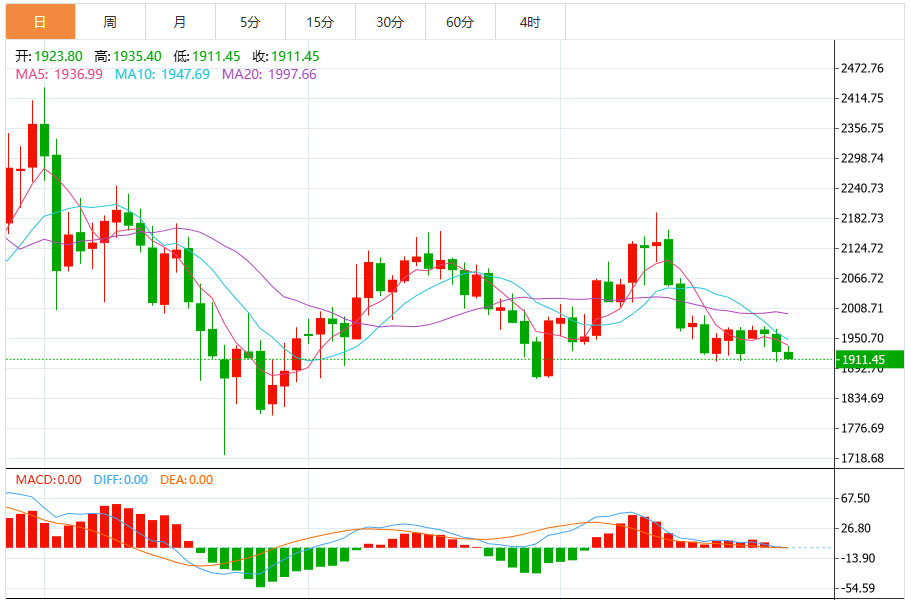911x600 pixels.
Task: Click the 高: 1935.40 high price readout
Action: (128, 56)
